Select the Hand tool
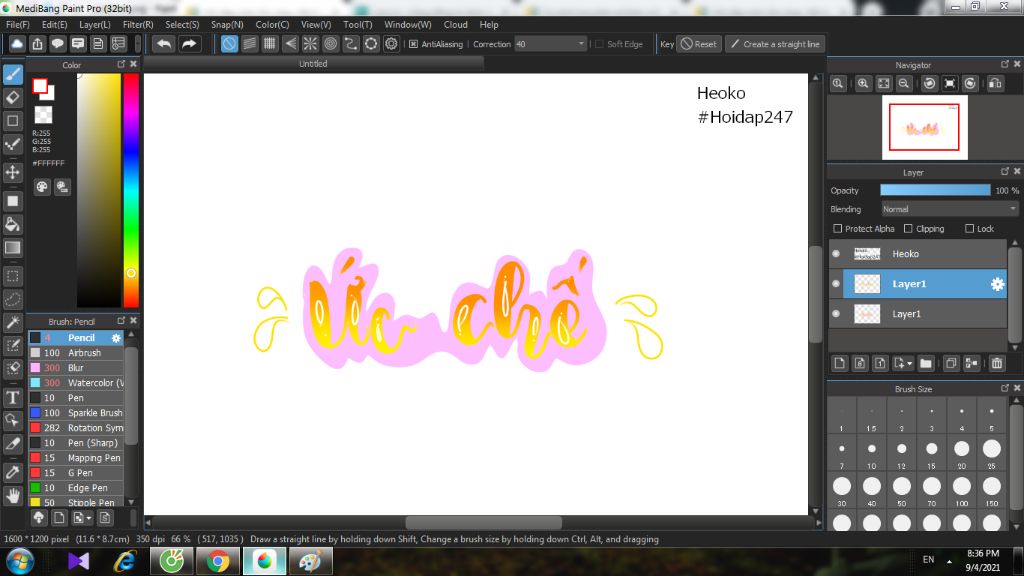 click(12, 496)
